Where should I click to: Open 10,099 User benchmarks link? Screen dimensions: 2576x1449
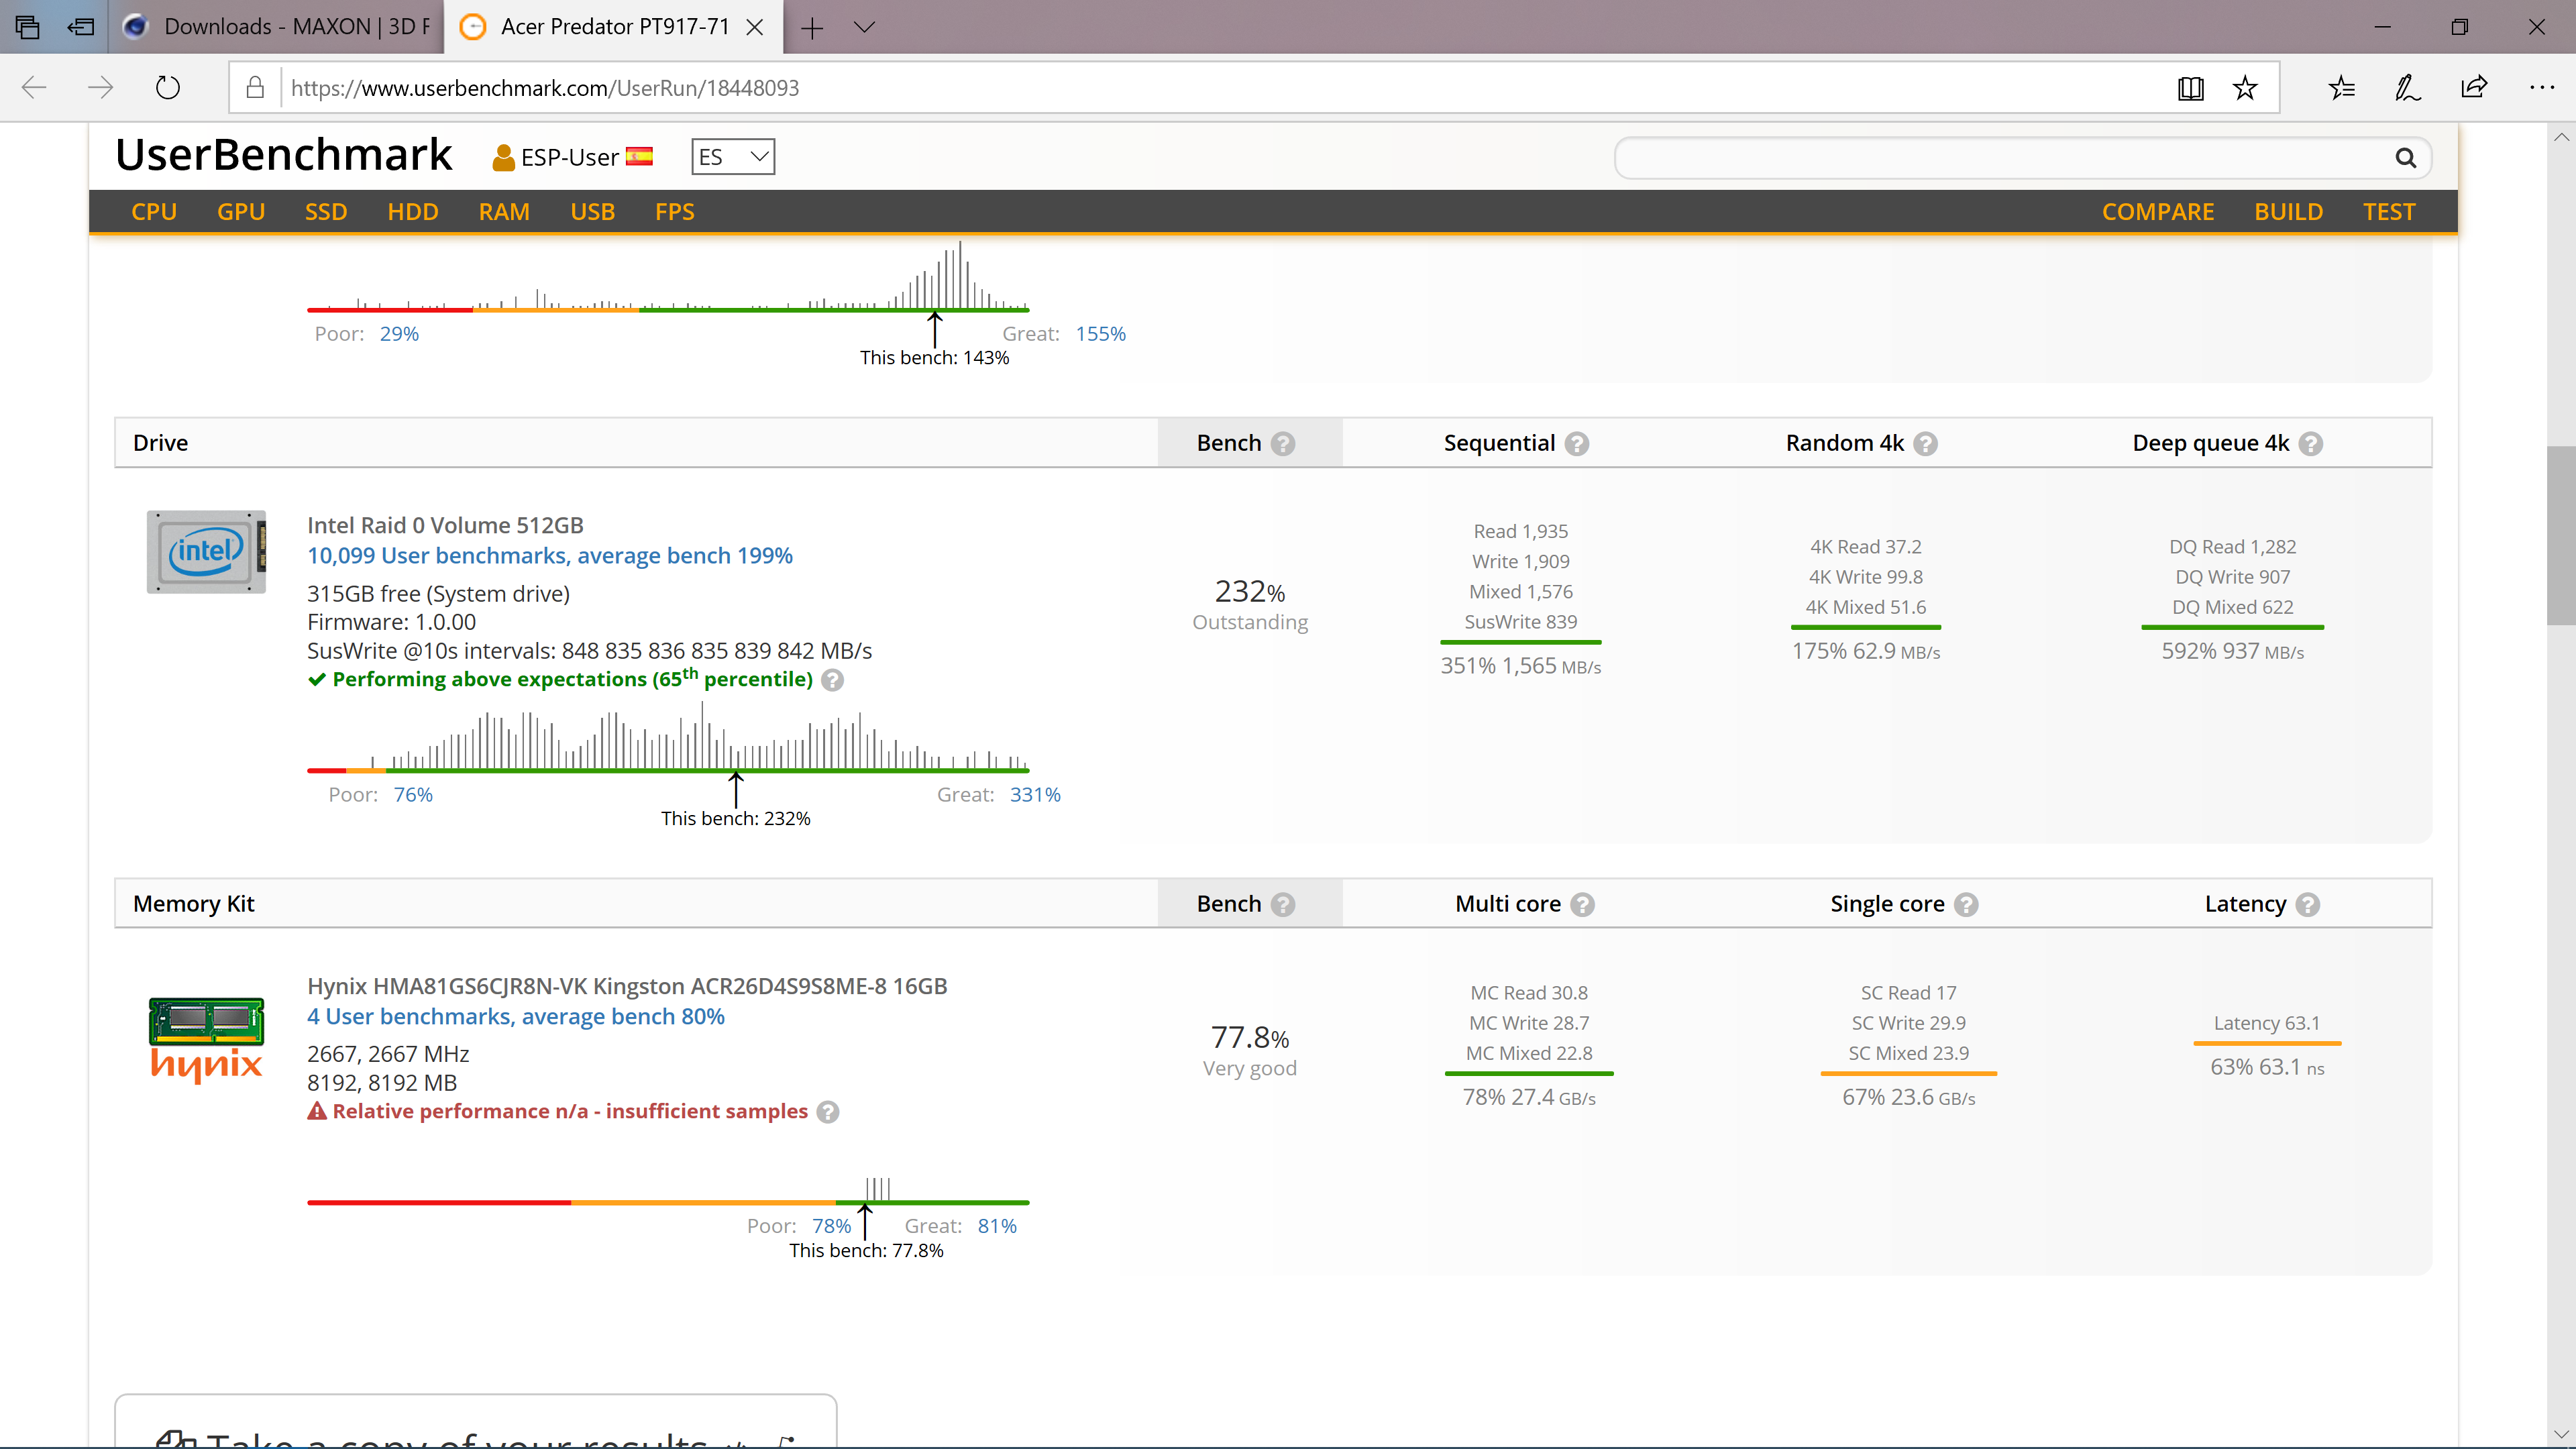549,555
